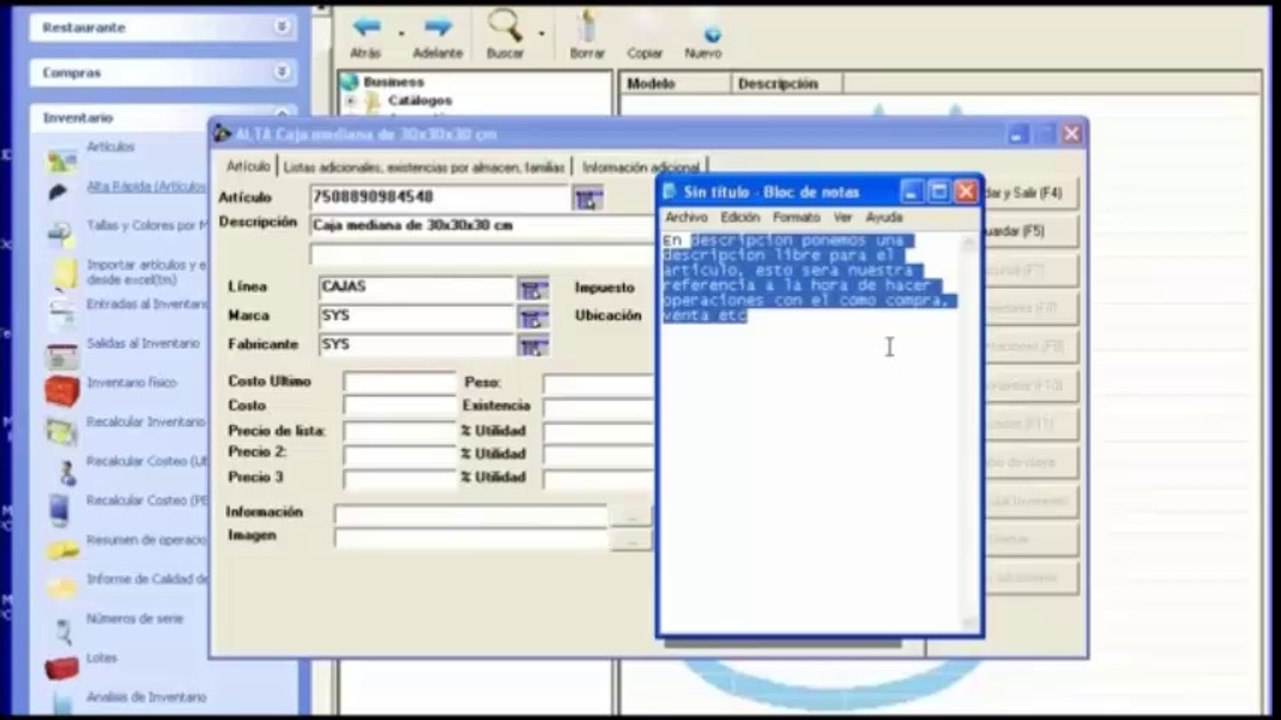Click the Fabricante field containing SYS
This screenshot has height=720, width=1281.
[416, 345]
